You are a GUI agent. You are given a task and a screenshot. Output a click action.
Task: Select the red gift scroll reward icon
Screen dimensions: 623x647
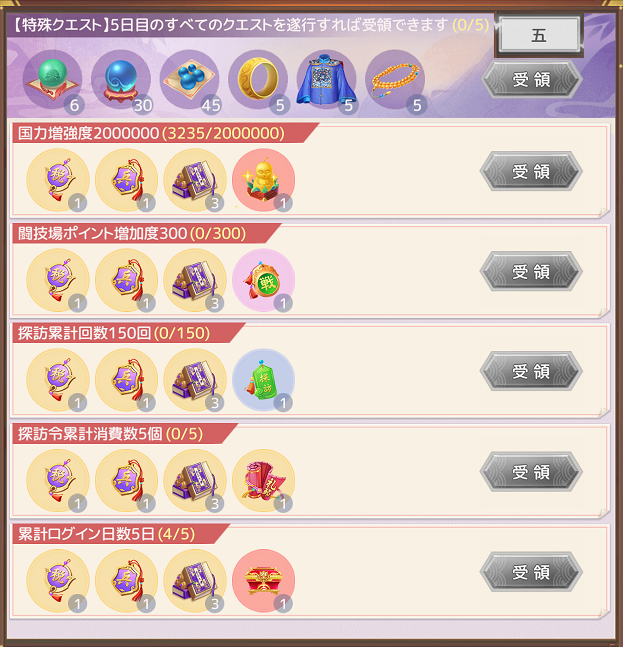(264, 481)
